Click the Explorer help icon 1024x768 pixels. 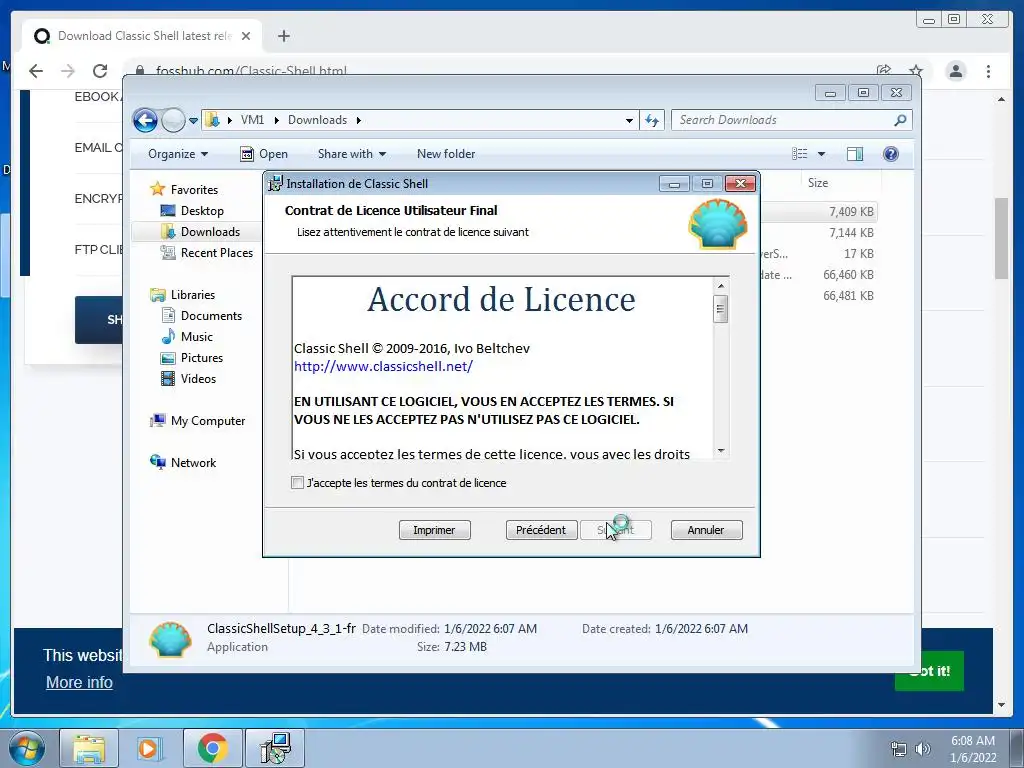(891, 154)
